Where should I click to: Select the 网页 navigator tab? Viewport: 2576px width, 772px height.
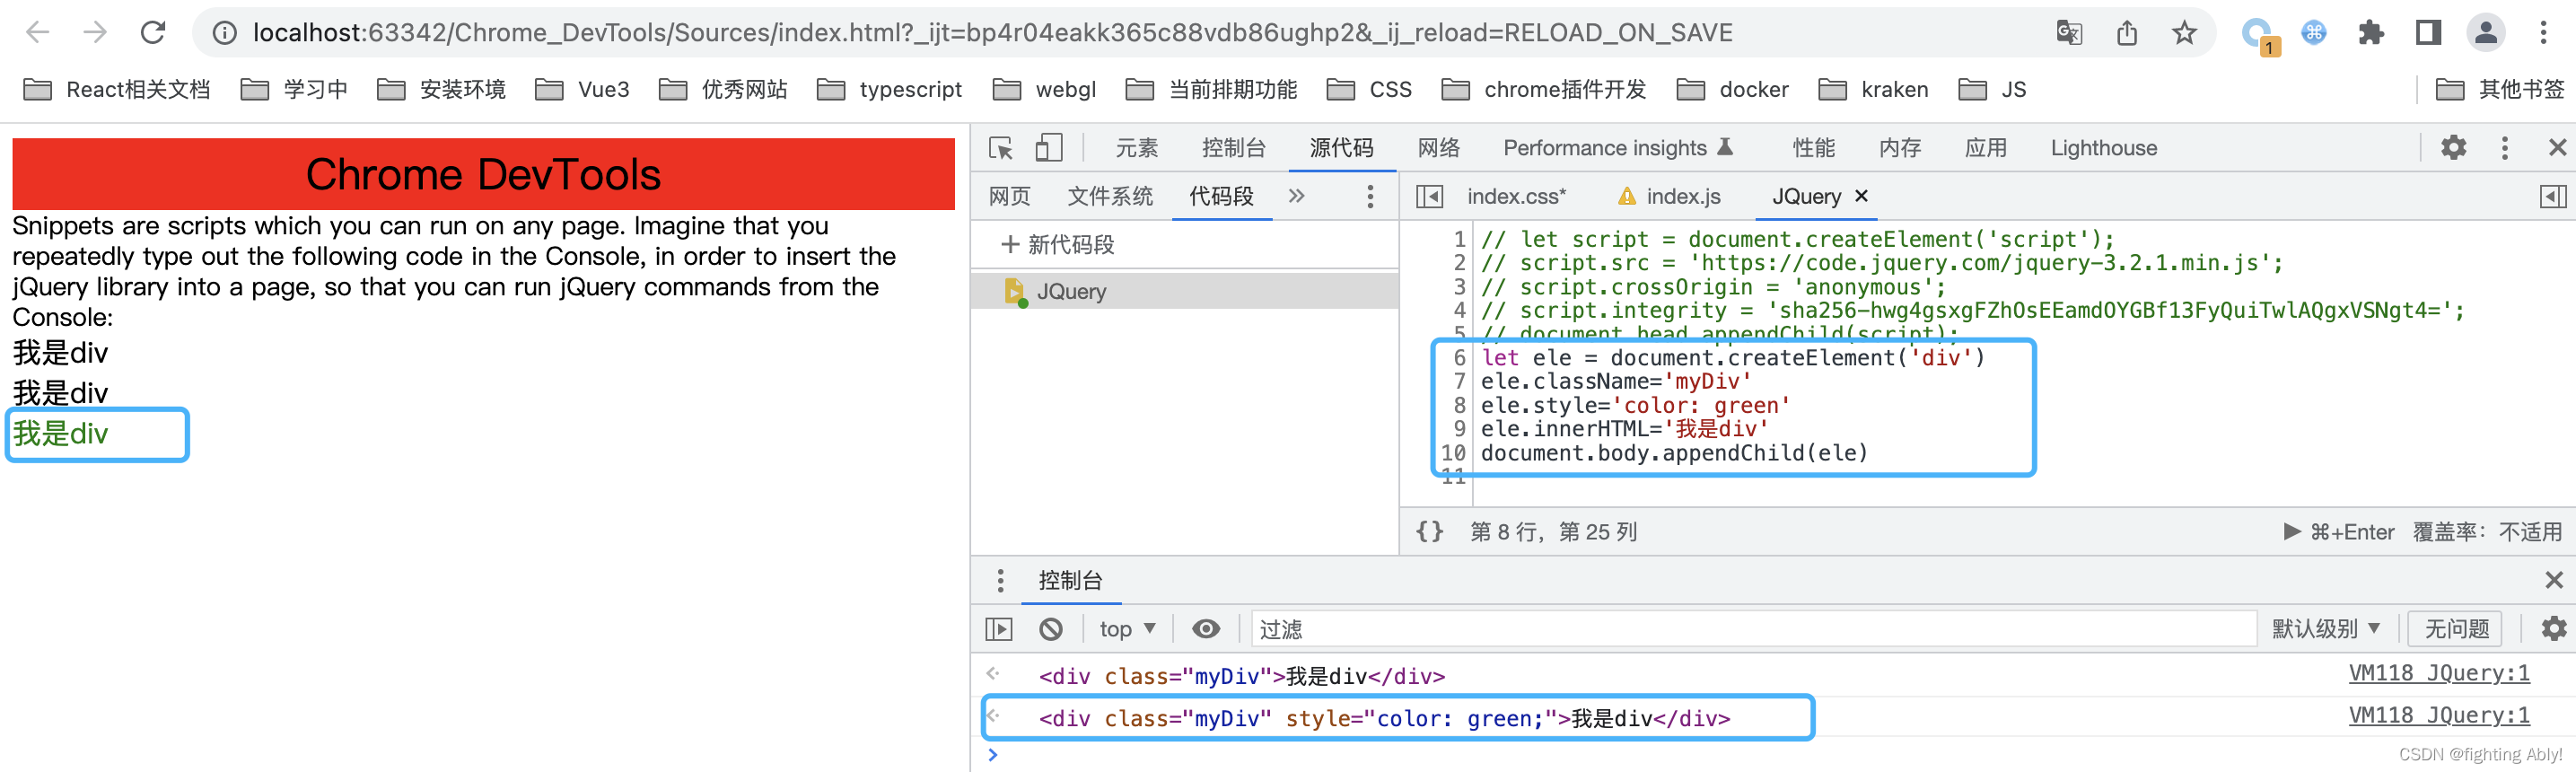pyautogui.click(x=1009, y=196)
